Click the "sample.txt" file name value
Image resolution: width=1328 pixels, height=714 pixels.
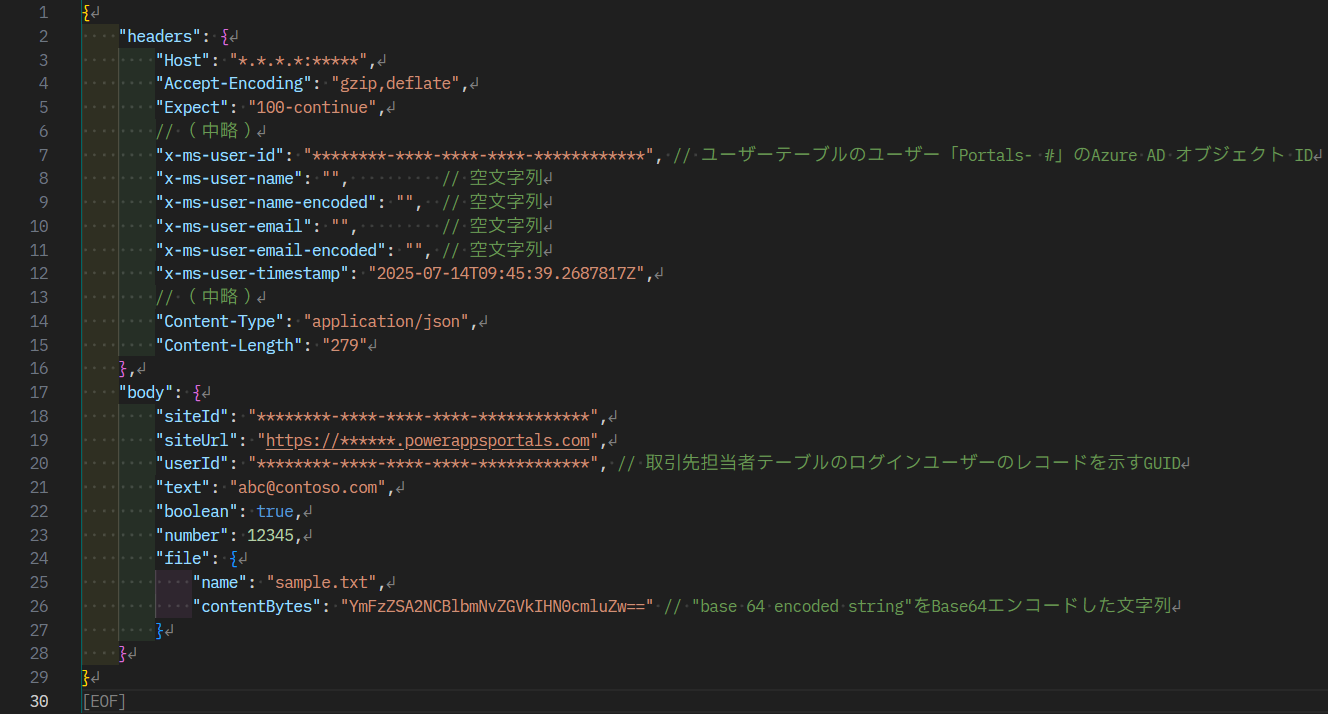321,582
